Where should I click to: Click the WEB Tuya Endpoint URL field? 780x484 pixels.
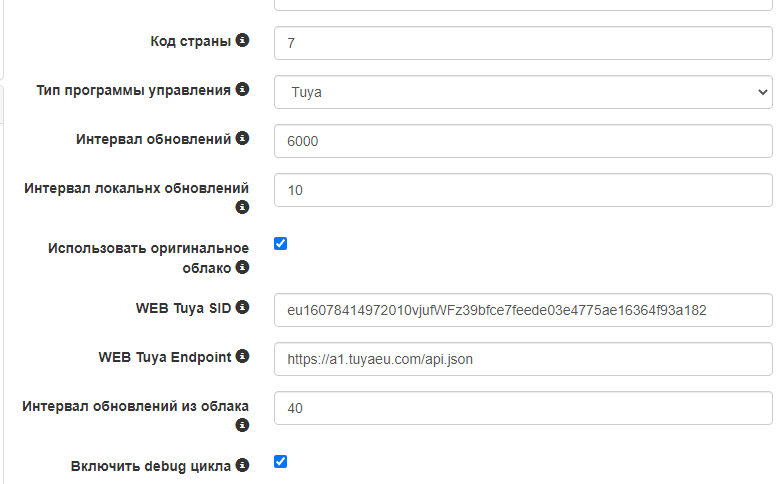pos(523,359)
